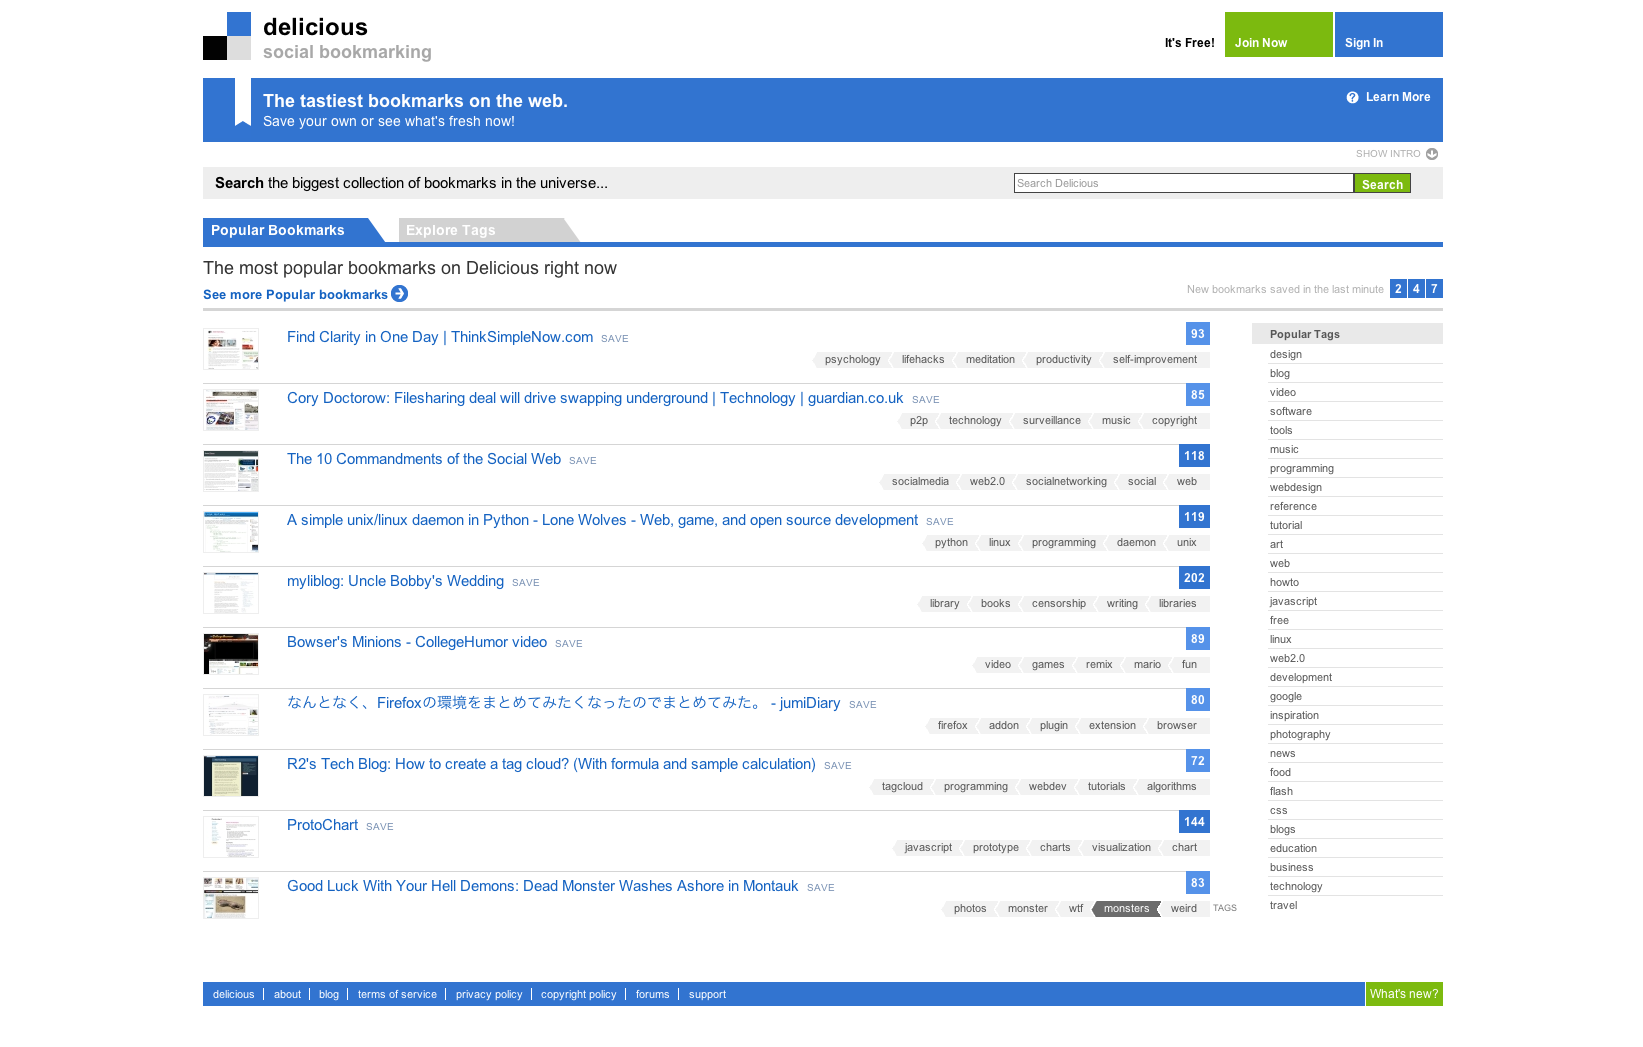The width and height of the screenshot is (1643, 1047).
Task: Click the Delicious logo squares icon
Action: click(x=227, y=36)
